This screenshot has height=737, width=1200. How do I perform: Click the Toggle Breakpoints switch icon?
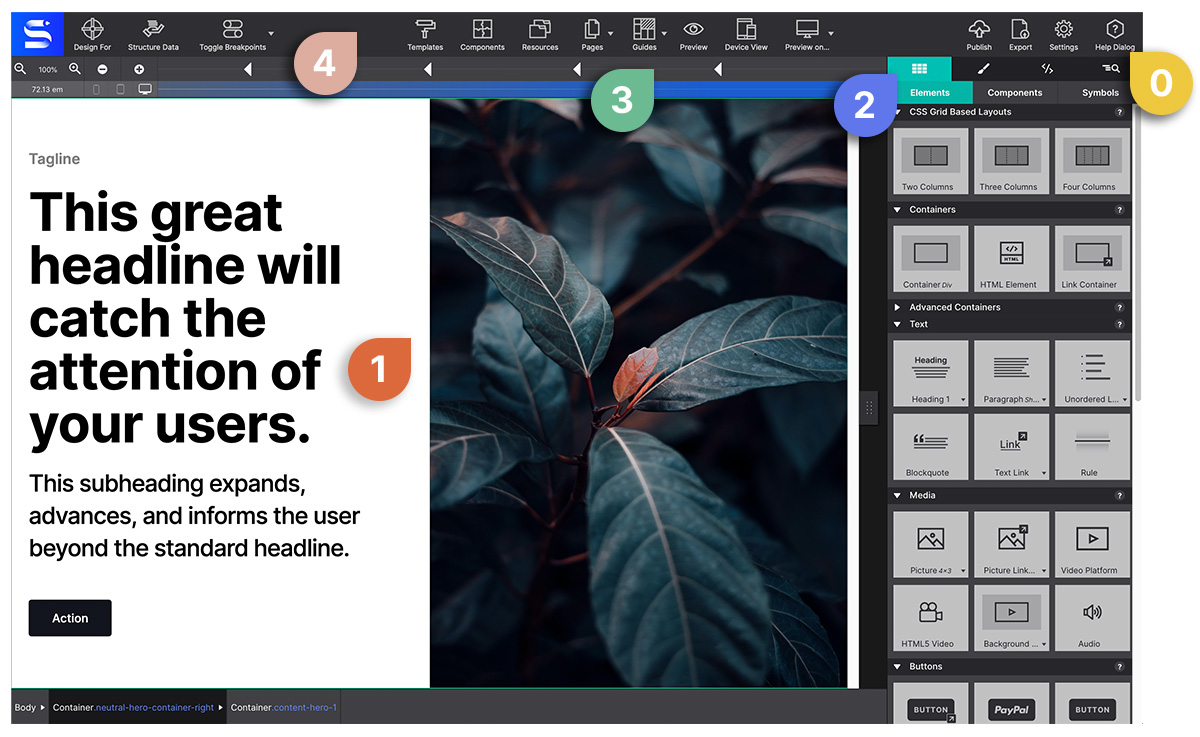tap(232, 29)
